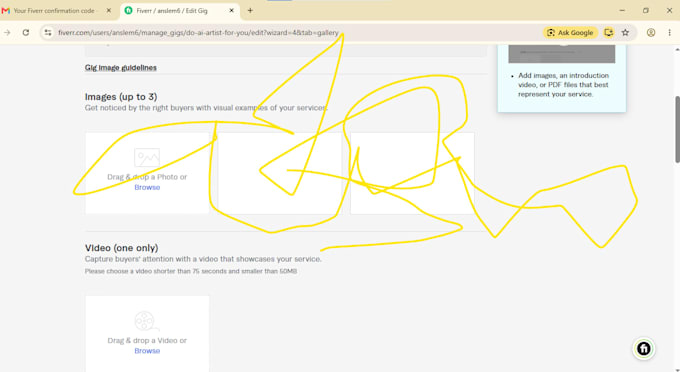The height and width of the screenshot is (372, 680).
Task: Click the Gmail favicon on the first tab
Action: [6, 11]
